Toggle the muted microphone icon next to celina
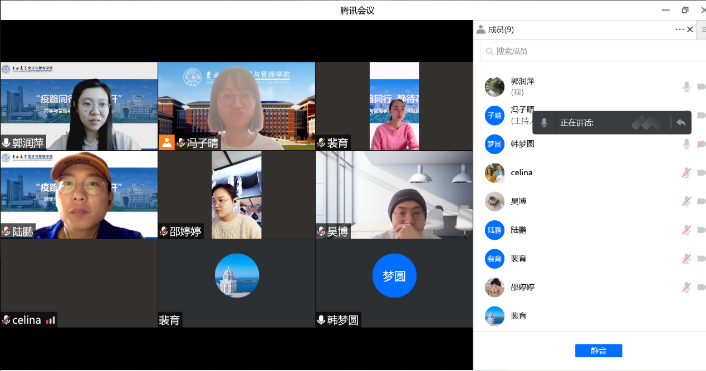This screenshot has width=706, height=371. click(686, 172)
